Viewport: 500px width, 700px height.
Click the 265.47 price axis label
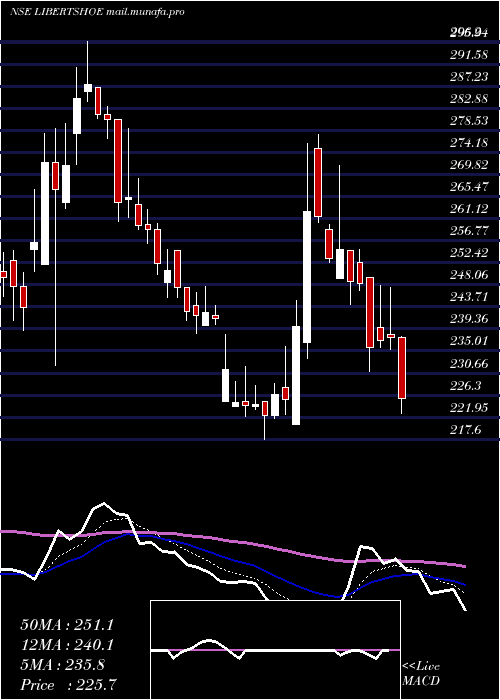click(468, 187)
